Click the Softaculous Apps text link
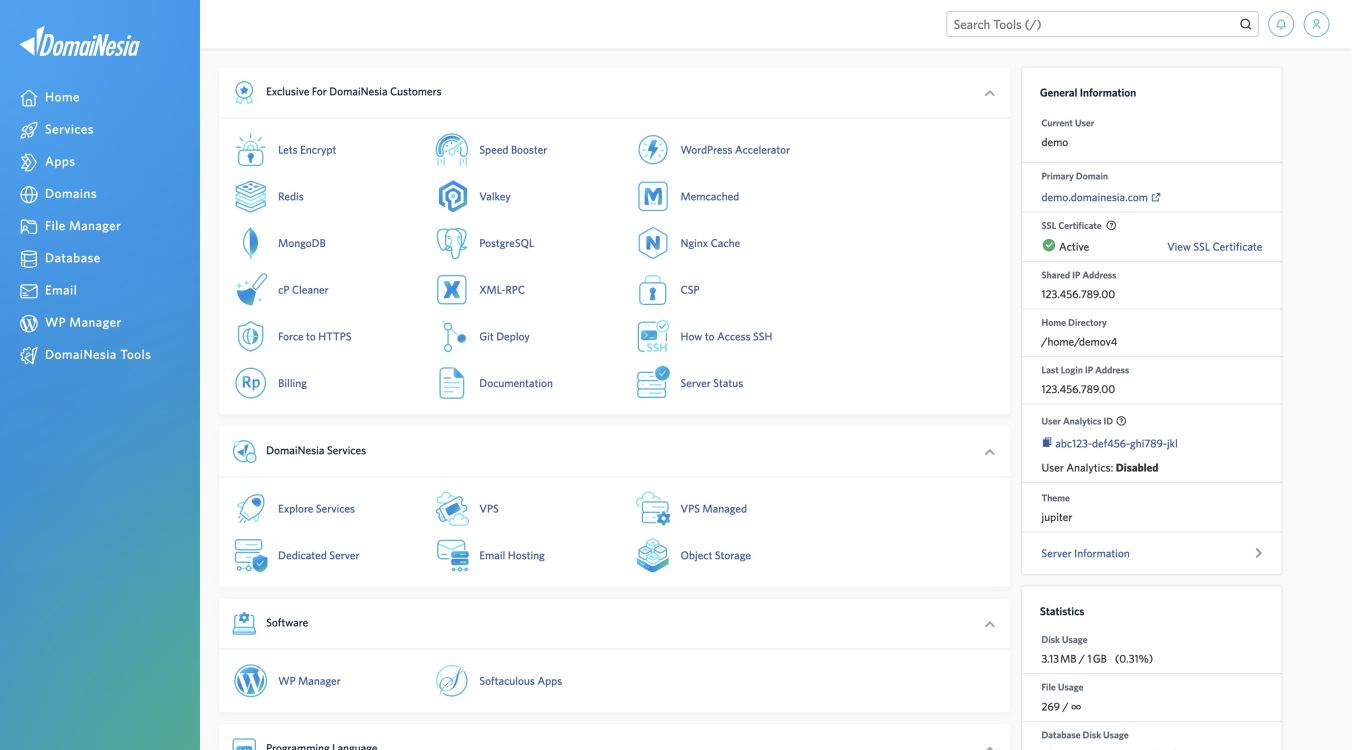 click(520, 681)
